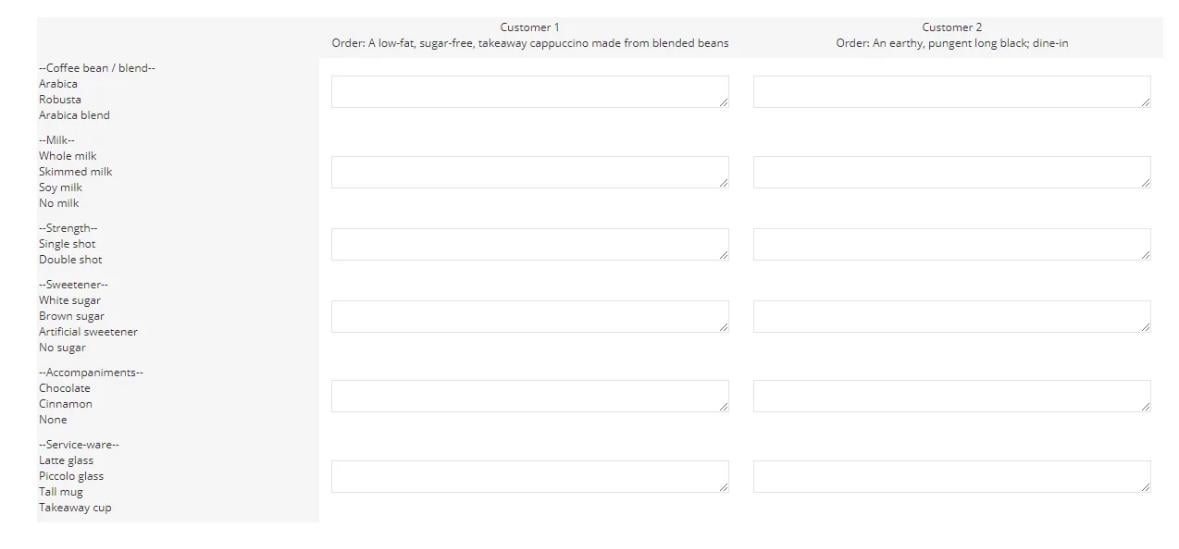Click Customer 2 Service-ware text box
Image resolution: width=1179 pixels, height=549 pixels.
951,477
